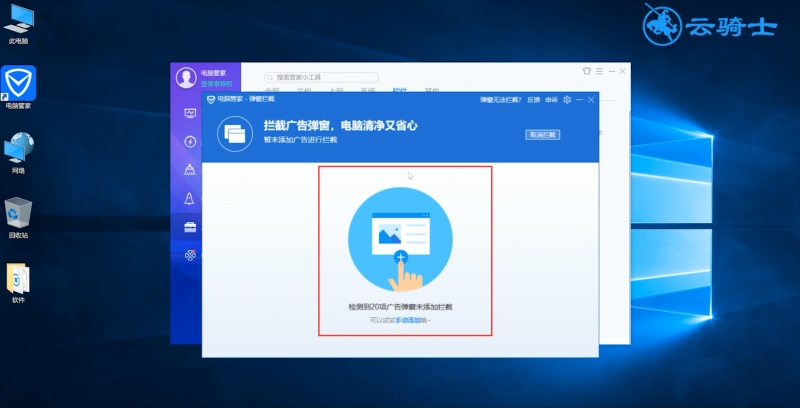Select the rocket speed-up sidebar icon
Image resolution: width=800 pixels, height=408 pixels.
click(x=189, y=198)
